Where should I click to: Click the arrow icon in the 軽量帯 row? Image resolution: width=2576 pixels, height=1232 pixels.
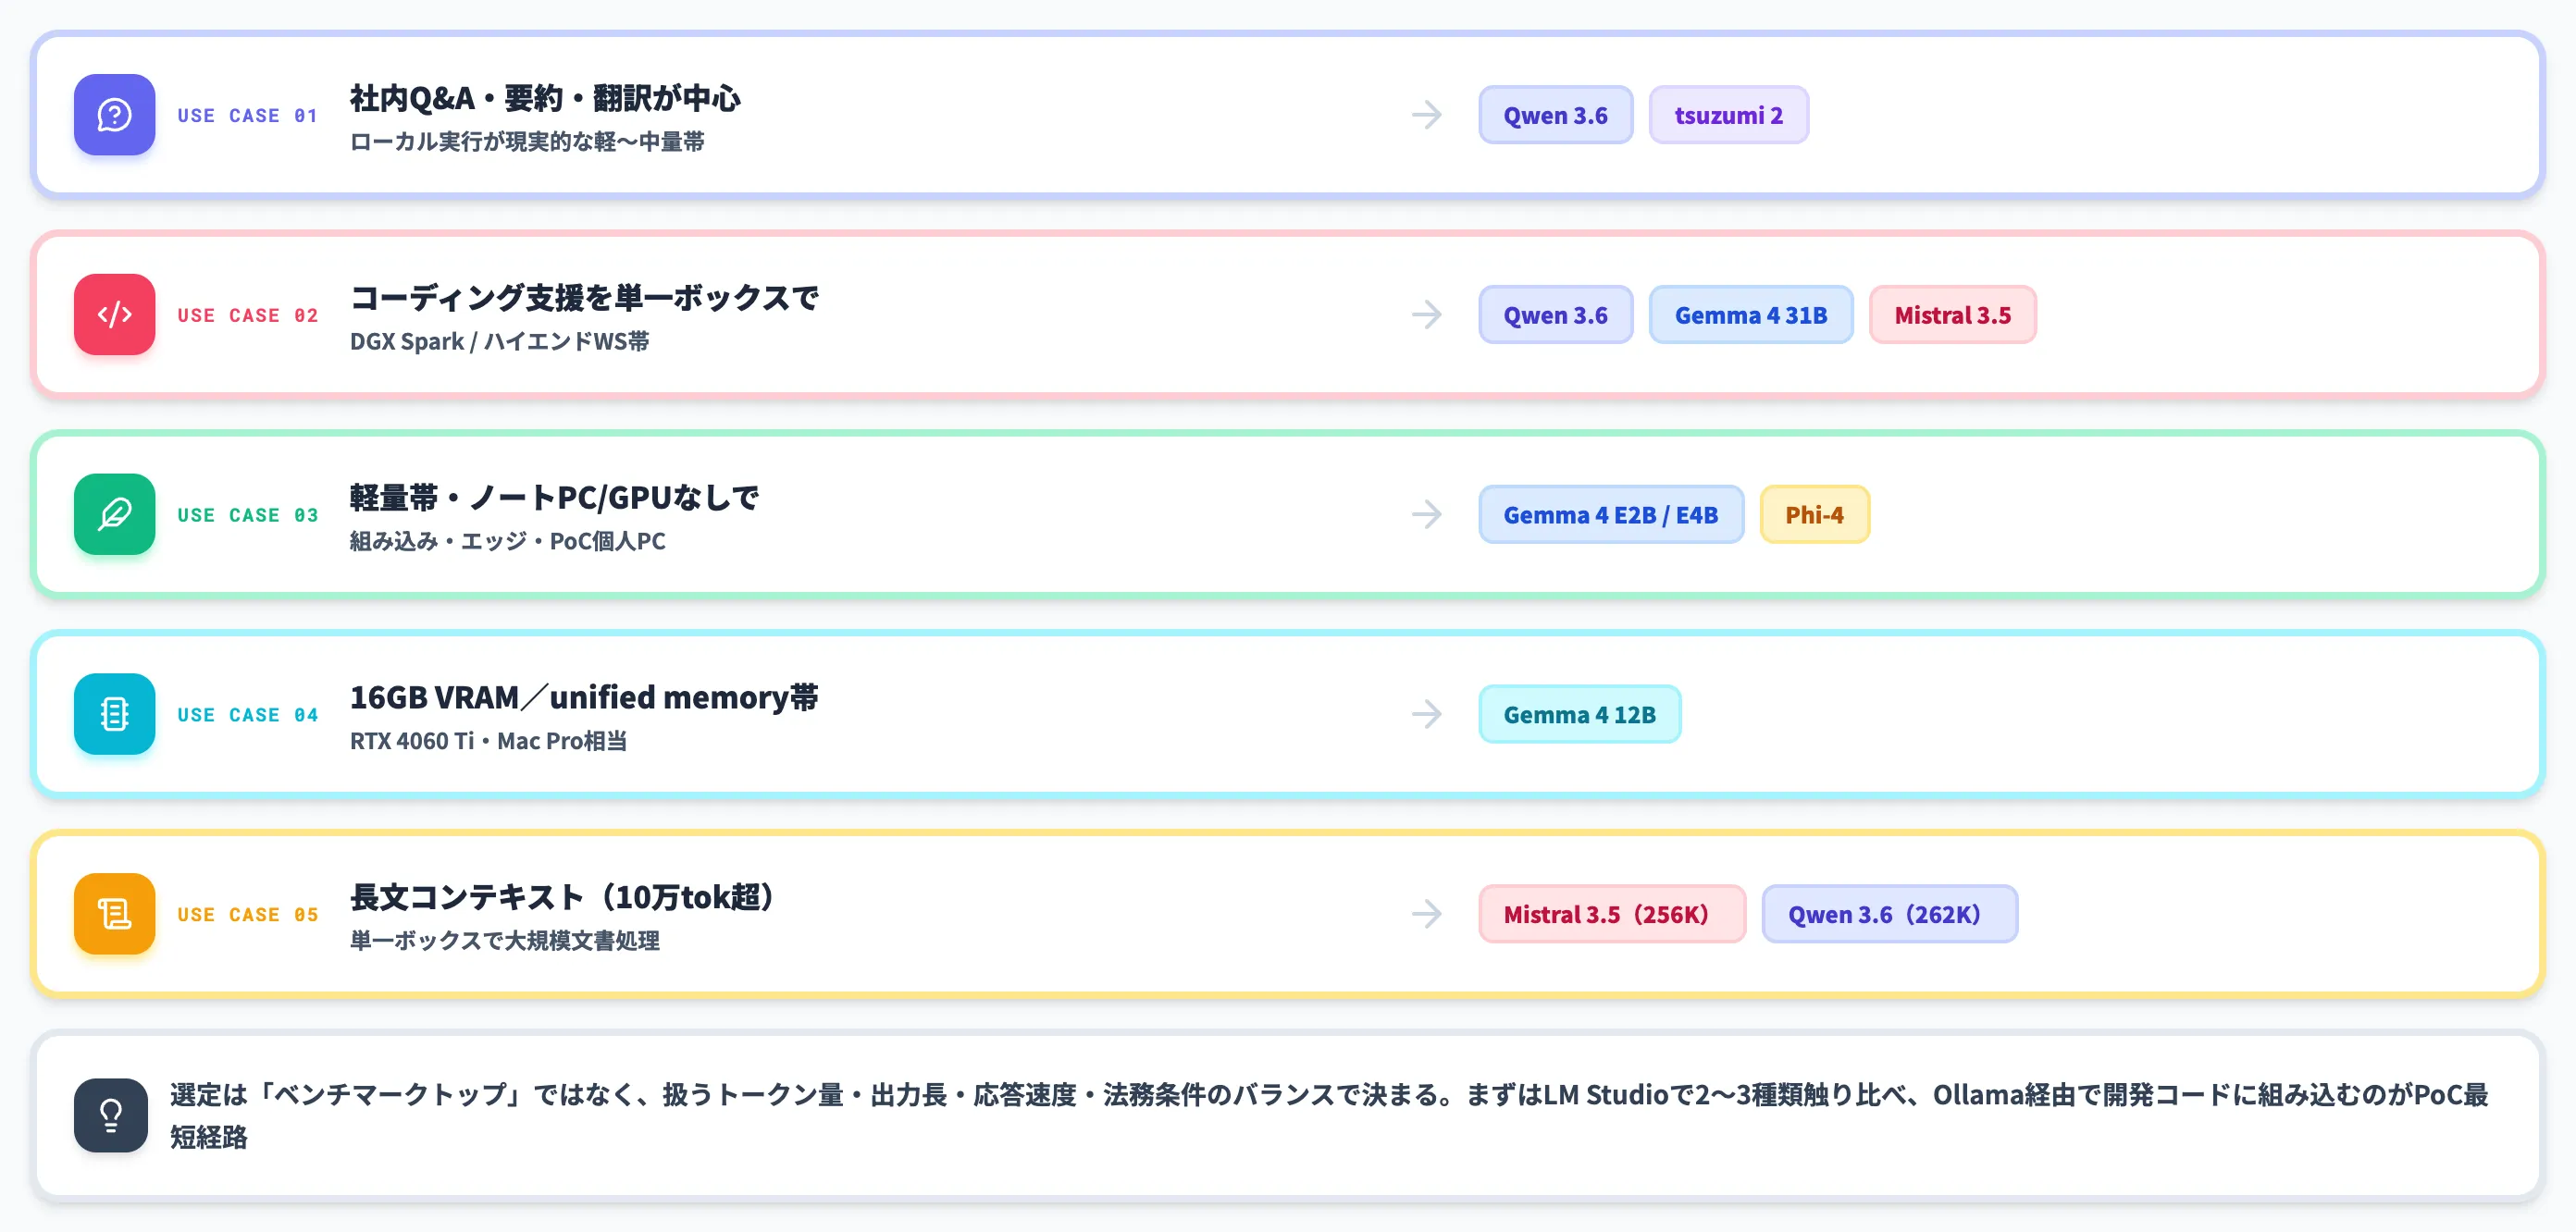pos(1427,514)
